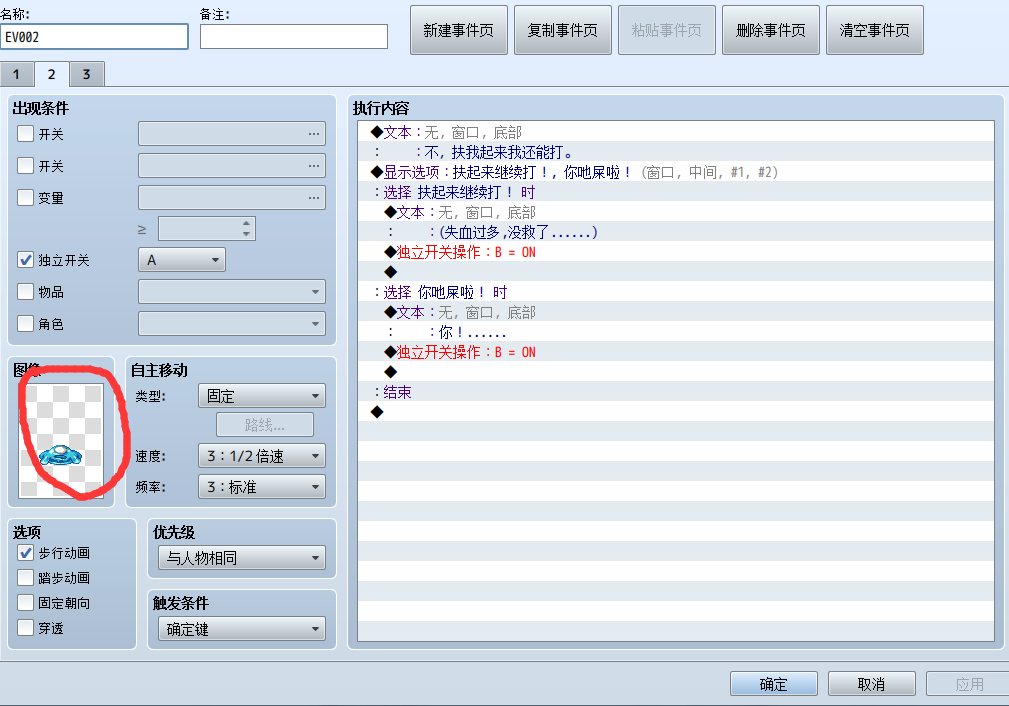Open the 物品 item dropdown
The width and height of the screenshot is (1009, 706).
(x=232, y=292)
